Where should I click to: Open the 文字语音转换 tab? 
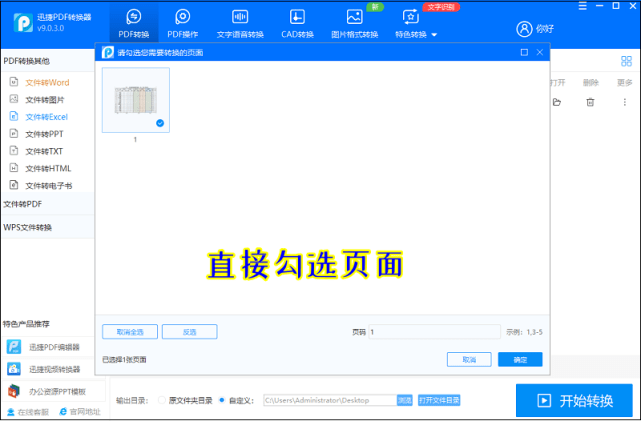(x=240, y=24)
